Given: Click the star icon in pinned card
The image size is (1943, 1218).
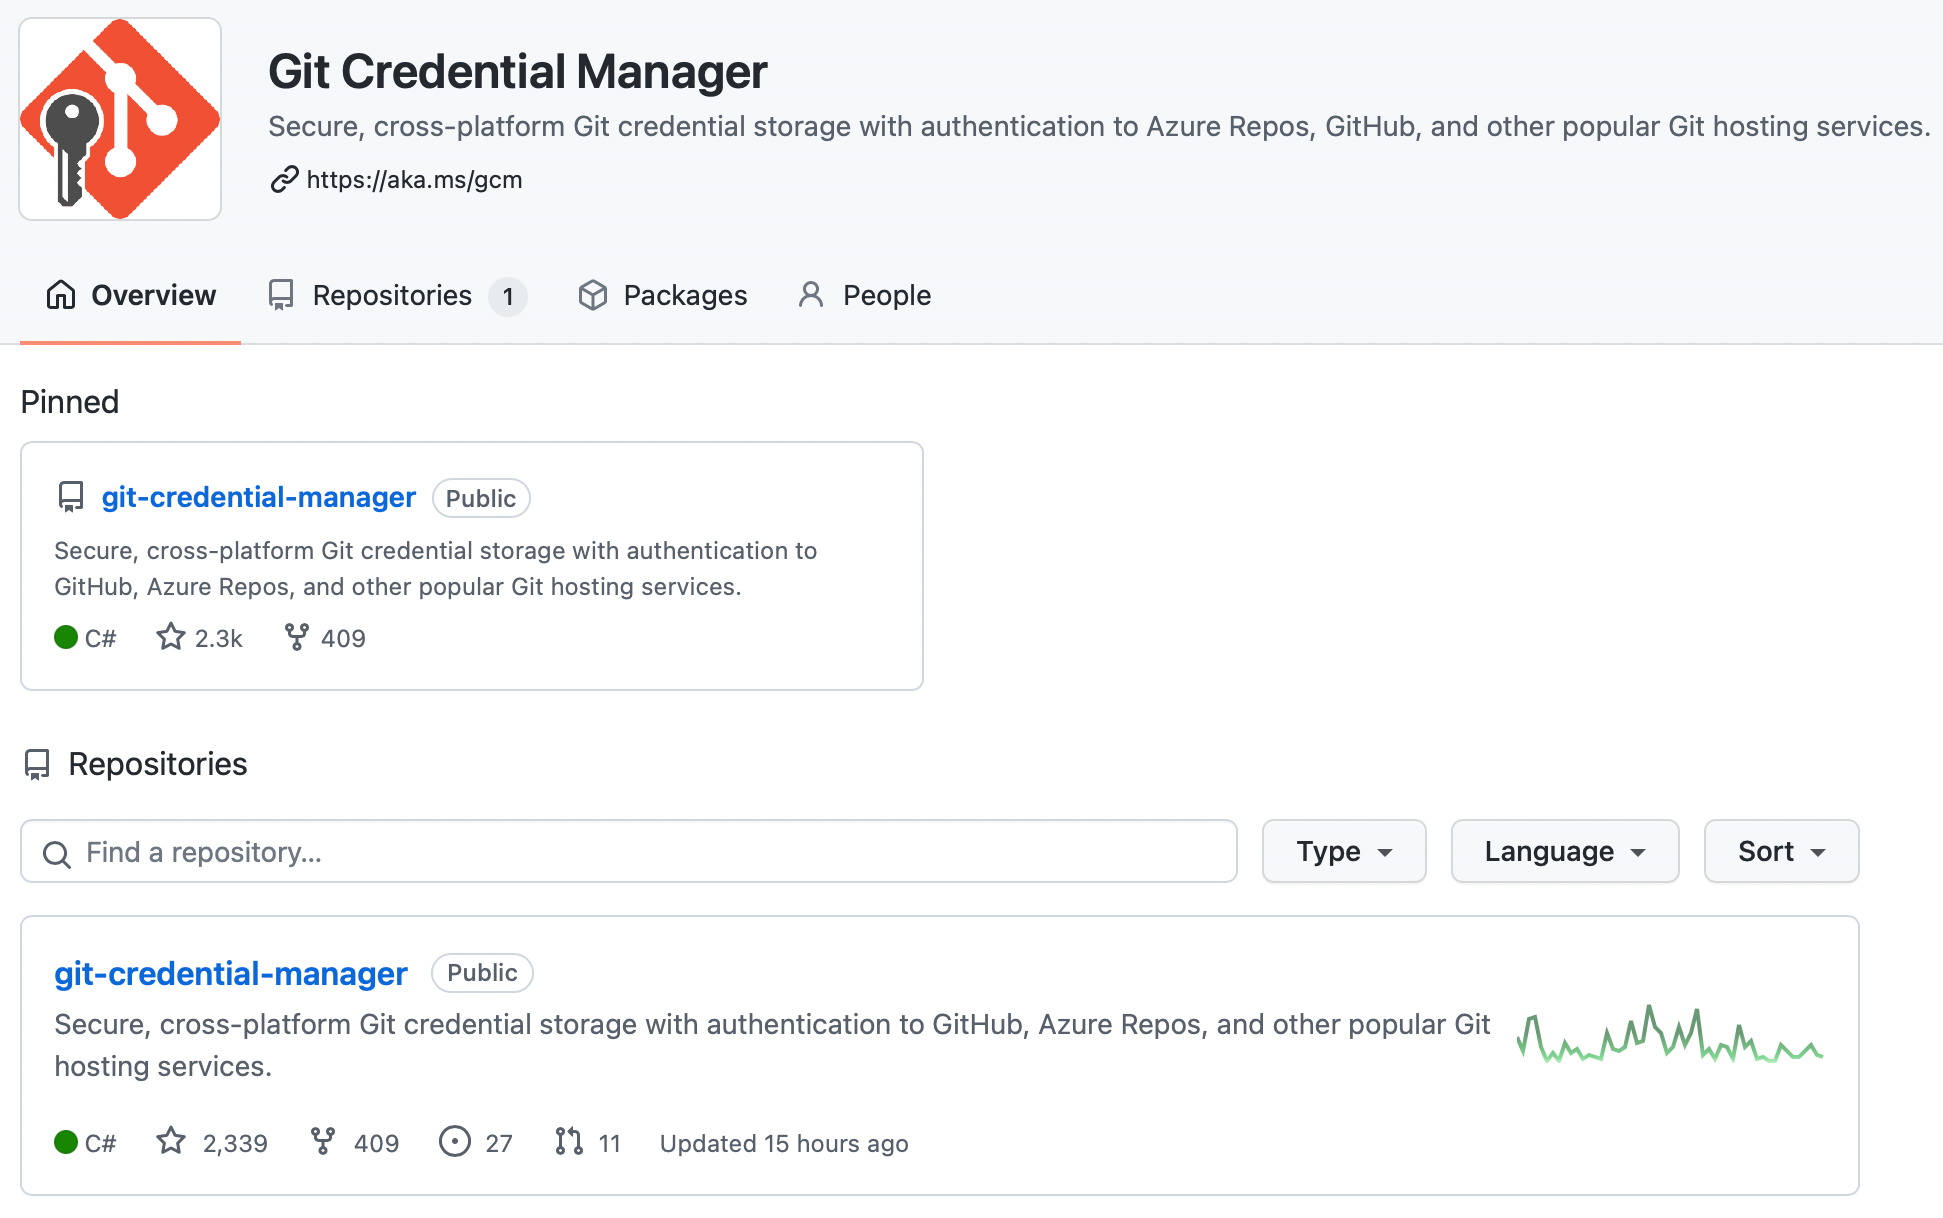Looking at the screenshot, I should 171,637.
